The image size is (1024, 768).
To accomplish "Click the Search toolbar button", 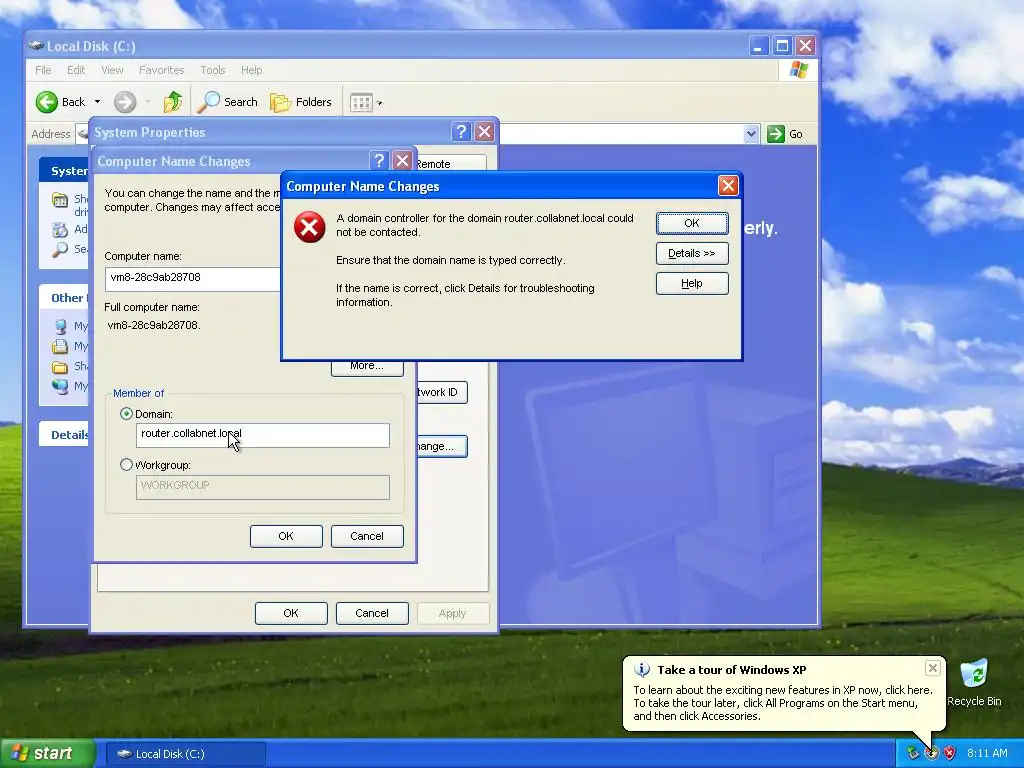I will 227,102.
